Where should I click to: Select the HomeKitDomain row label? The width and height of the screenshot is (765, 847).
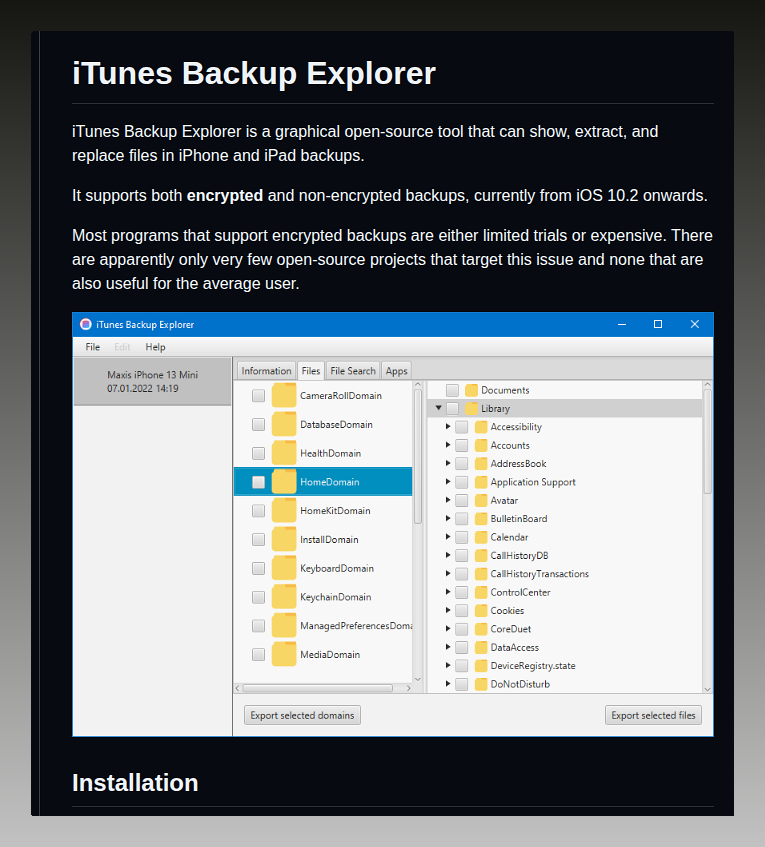point(335,510)
